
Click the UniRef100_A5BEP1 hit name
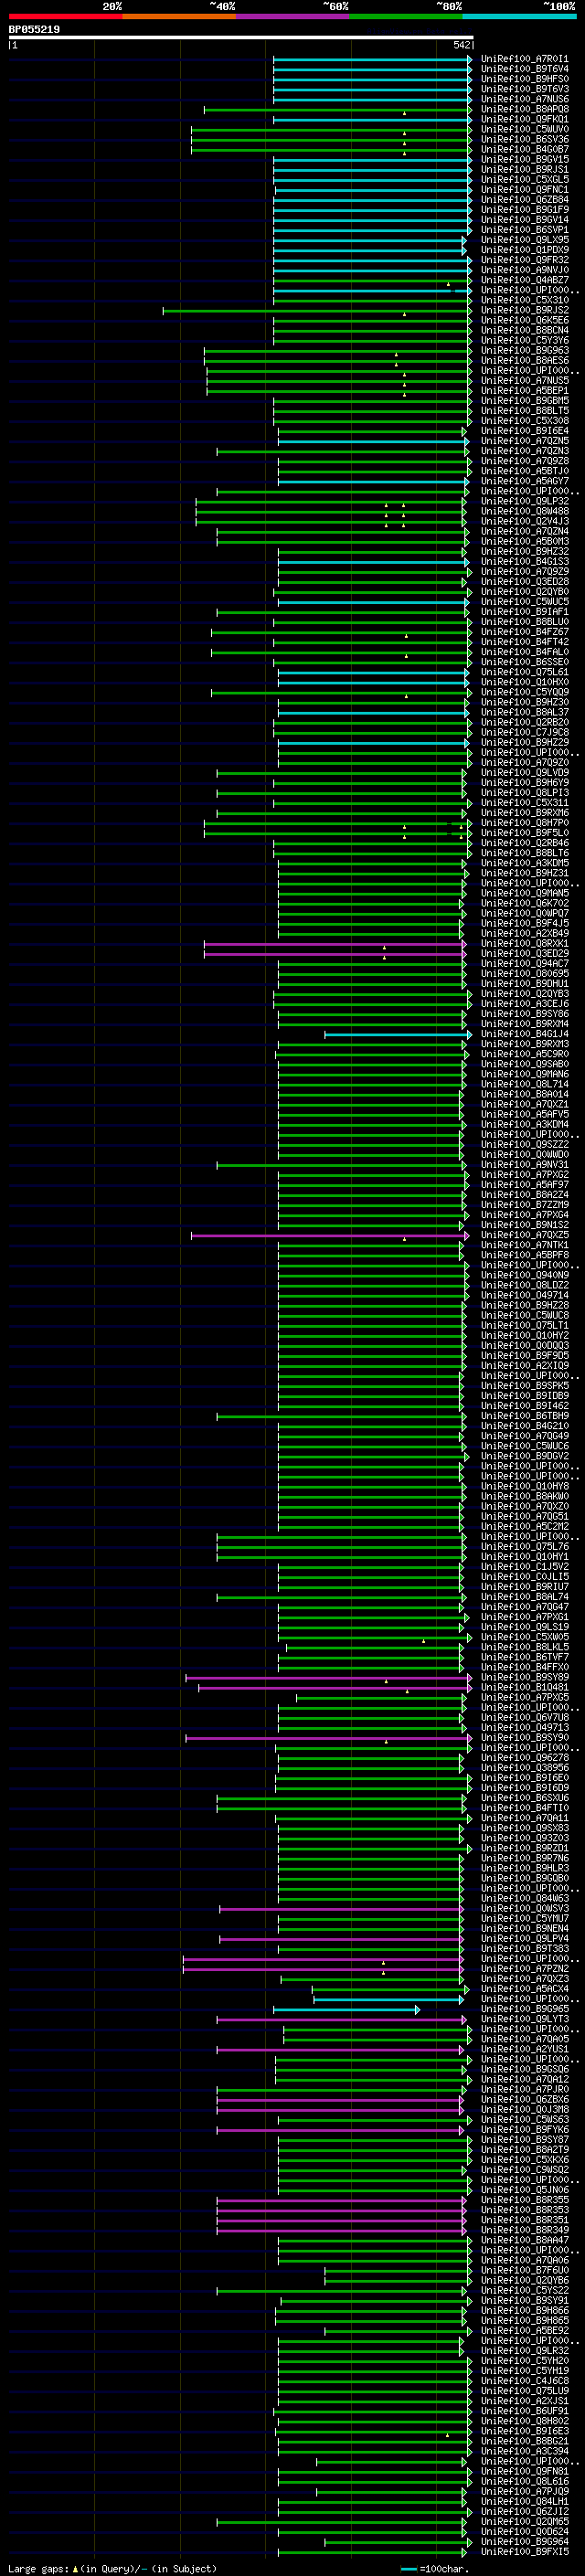click(x=525, y=391)
